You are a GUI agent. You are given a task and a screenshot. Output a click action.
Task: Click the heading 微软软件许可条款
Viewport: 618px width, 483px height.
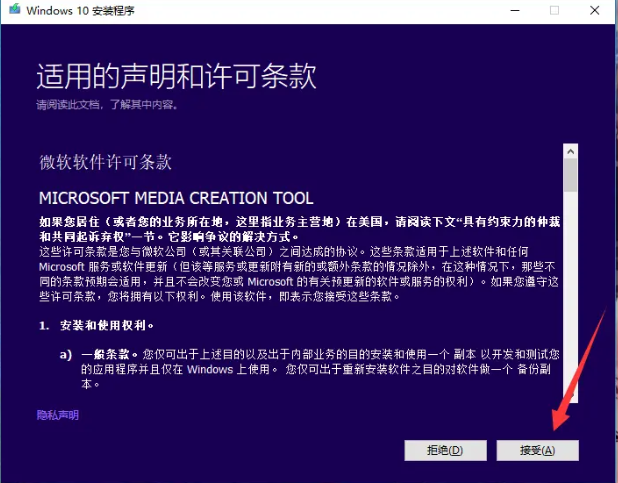(x=105, y=162)
